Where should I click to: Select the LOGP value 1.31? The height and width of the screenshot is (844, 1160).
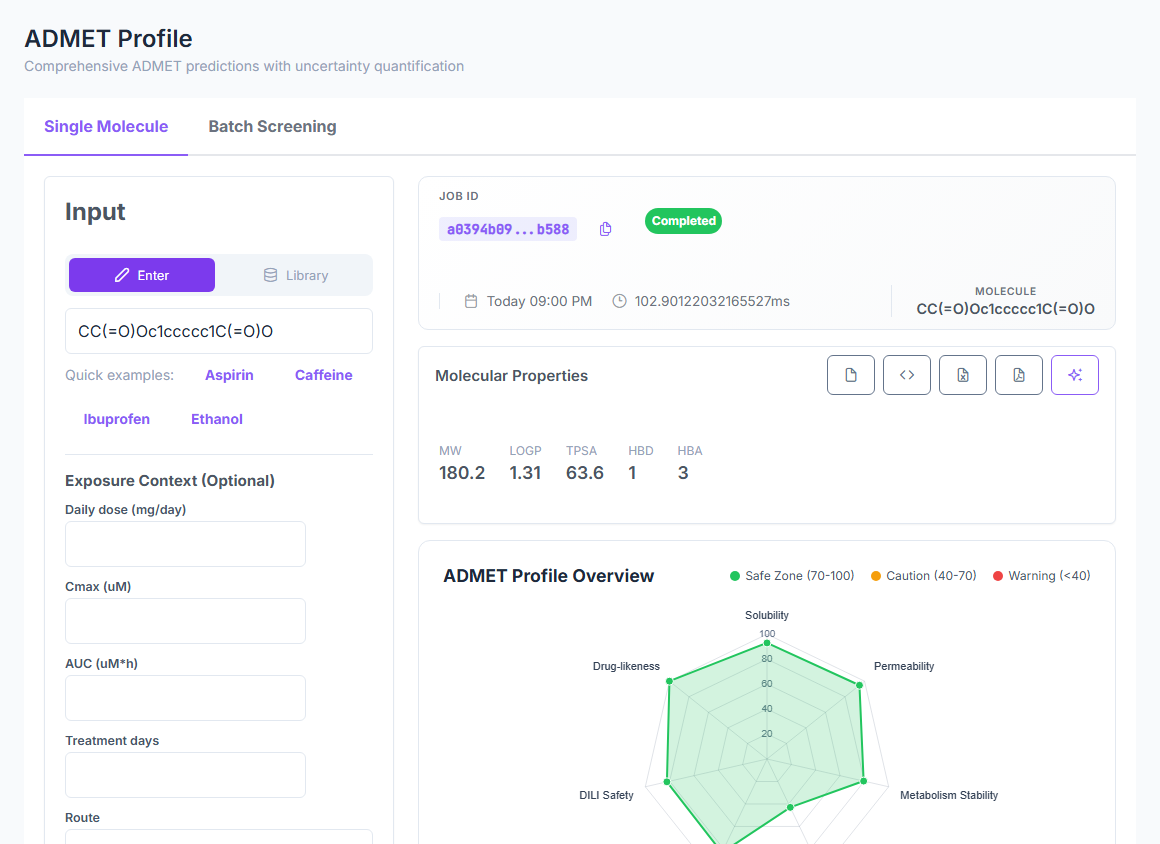tap(525, 473)
